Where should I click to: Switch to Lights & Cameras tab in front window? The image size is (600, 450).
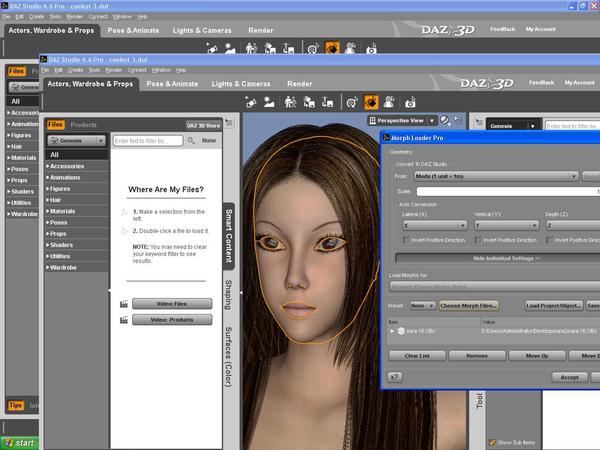coord(241,84)
